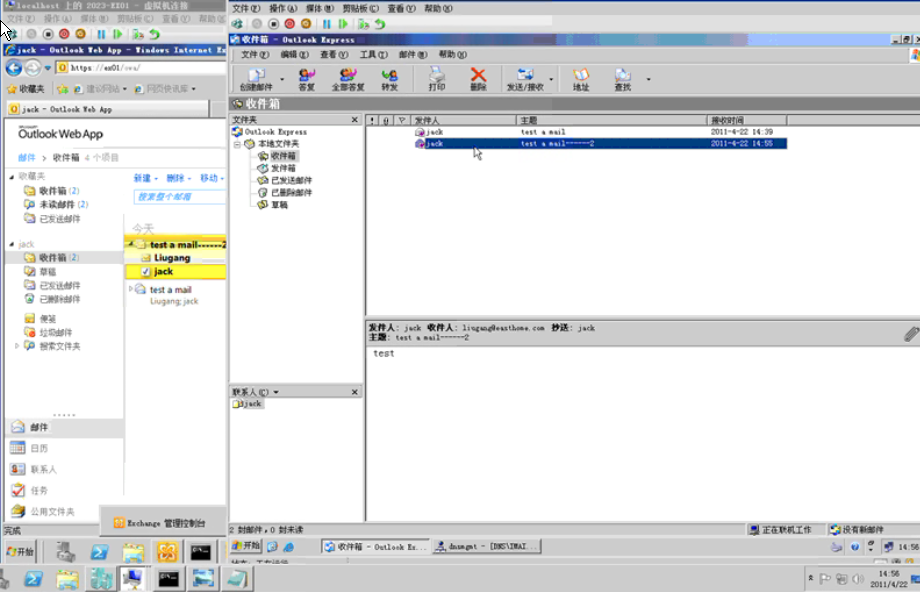Click Internet Explorer quick-launch icon beside 开始
The width and height of the screenshot is (920, 592).
[x=289, y=547]
